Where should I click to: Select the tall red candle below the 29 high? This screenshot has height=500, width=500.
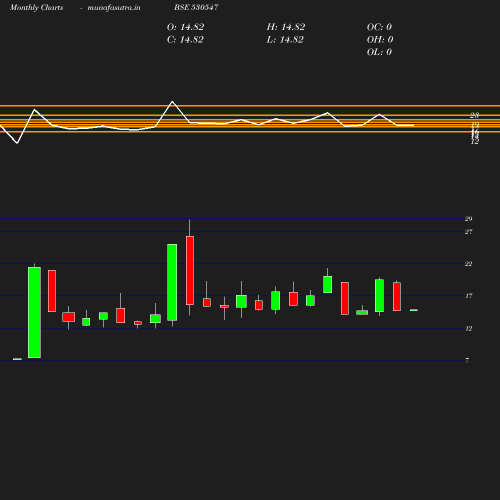190,270
